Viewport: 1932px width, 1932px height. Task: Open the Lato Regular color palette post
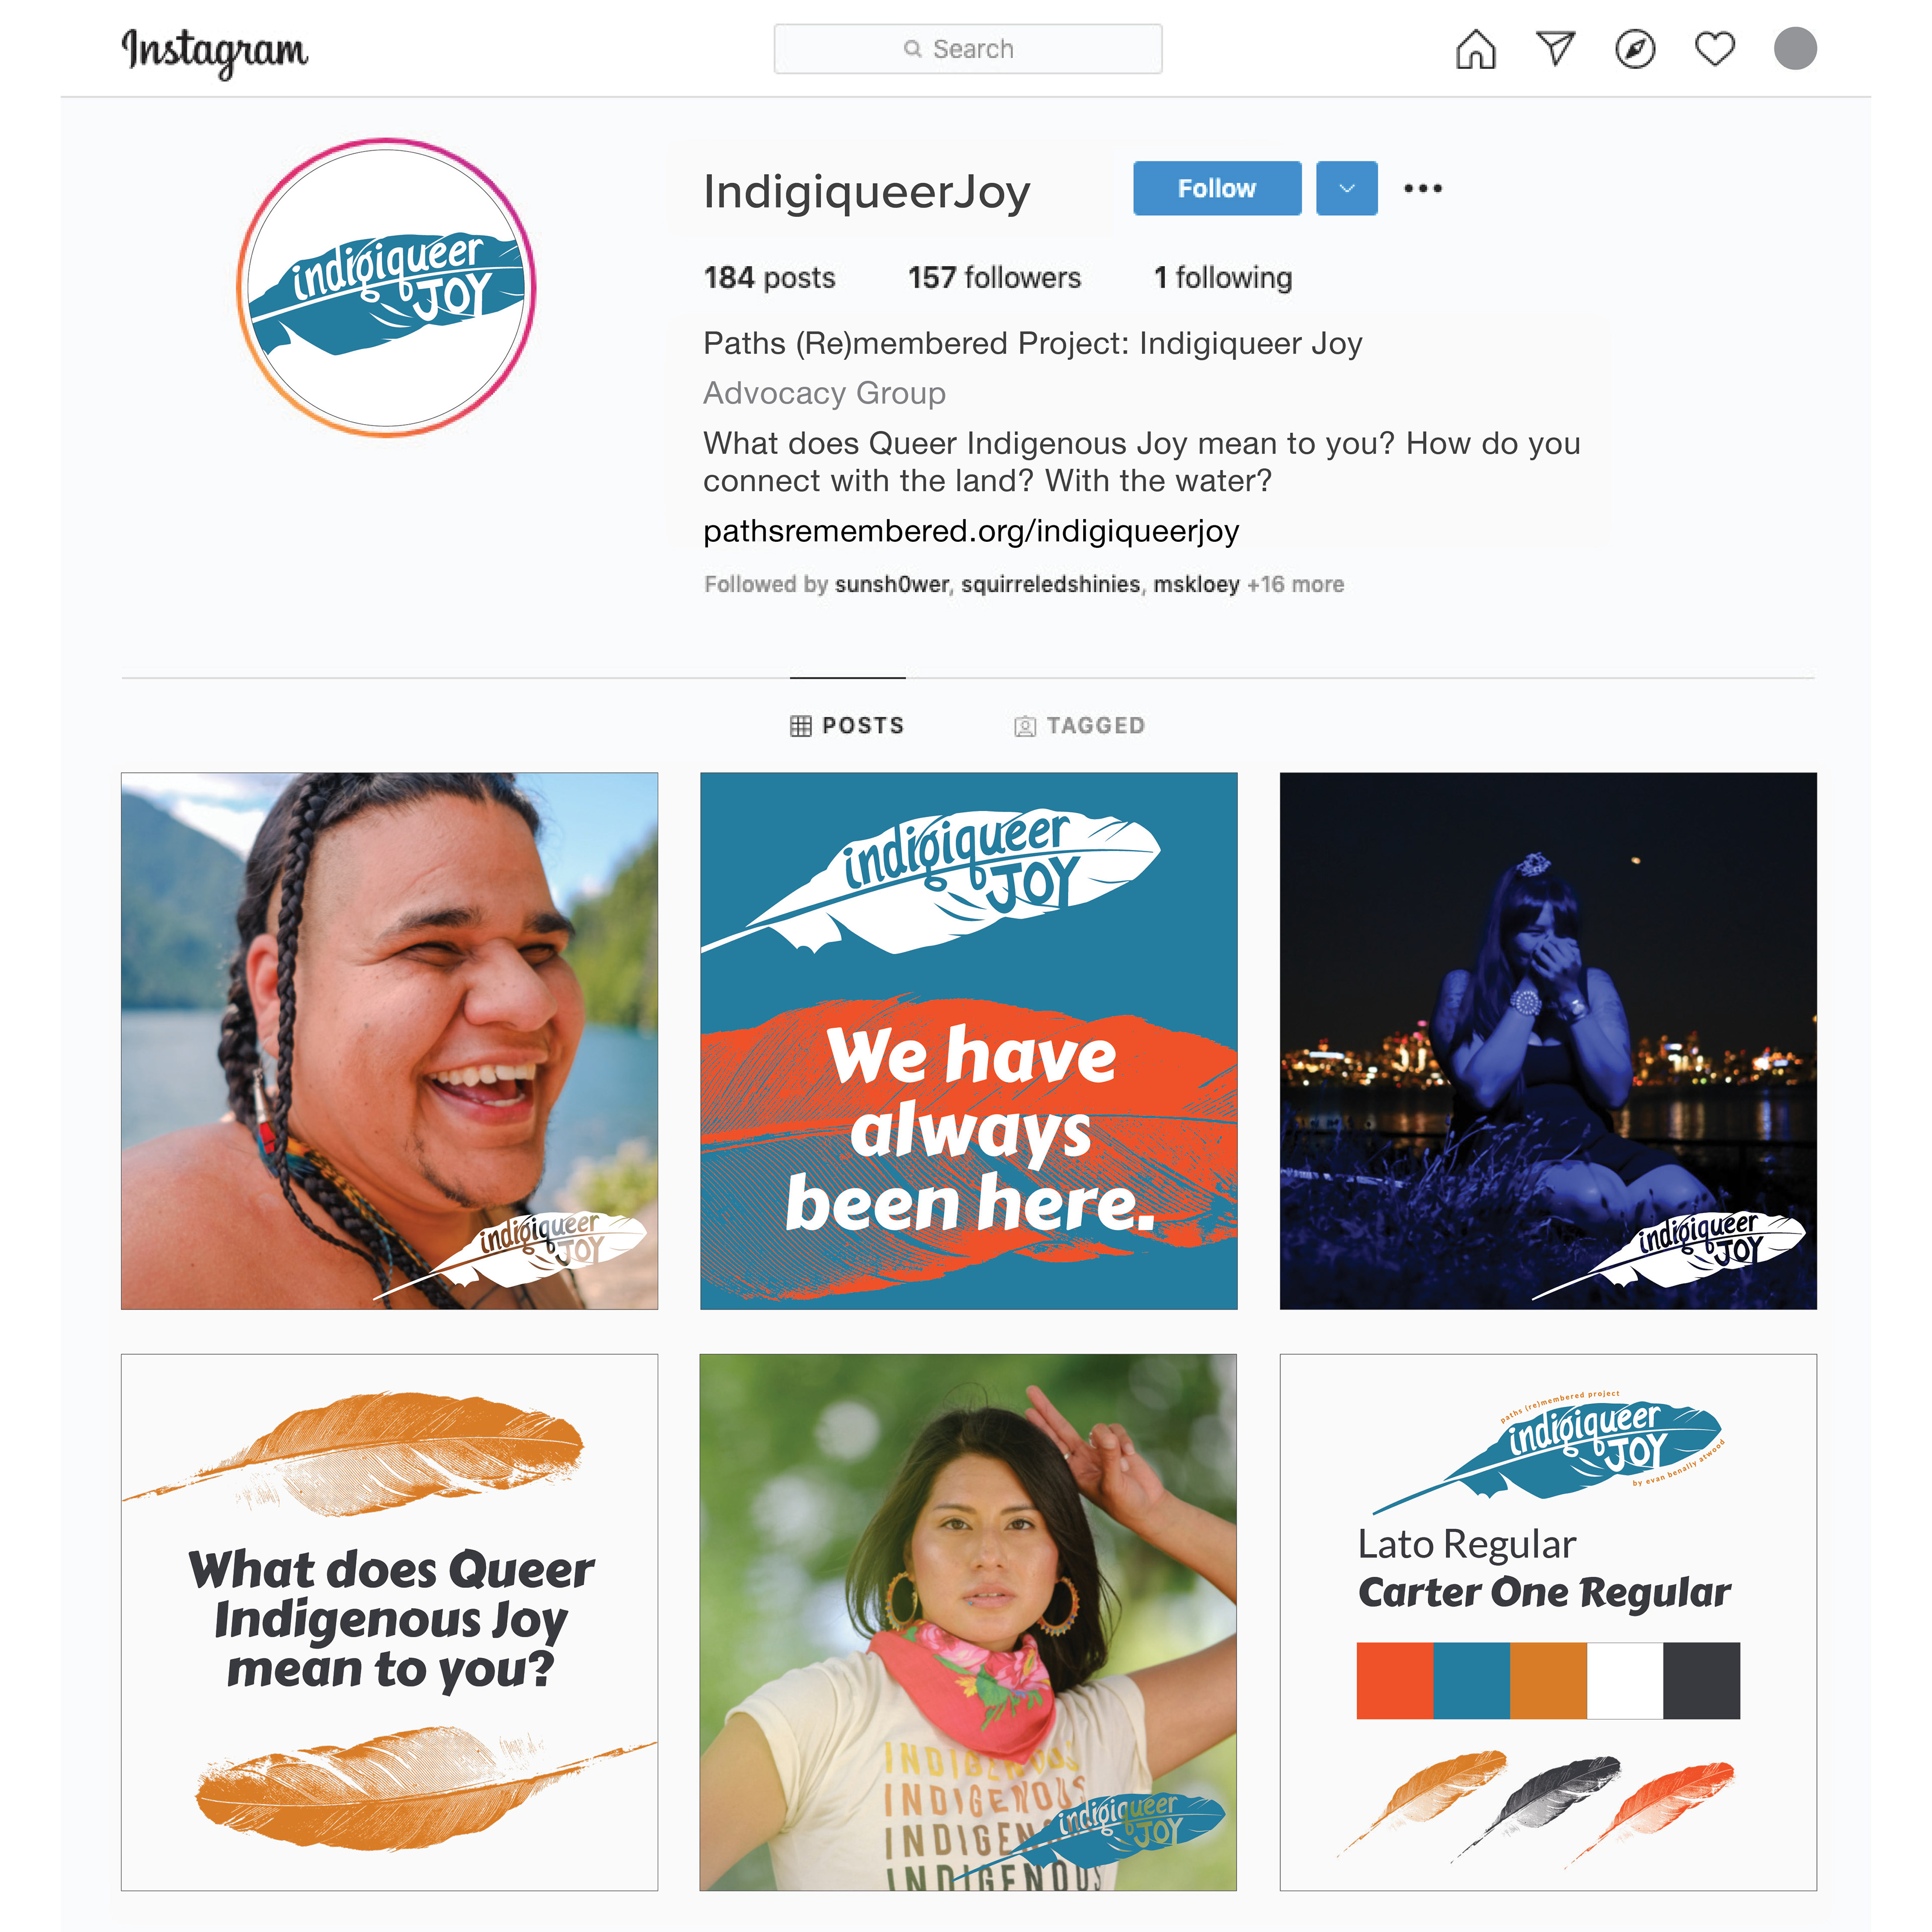(x=1548, y=1622)
